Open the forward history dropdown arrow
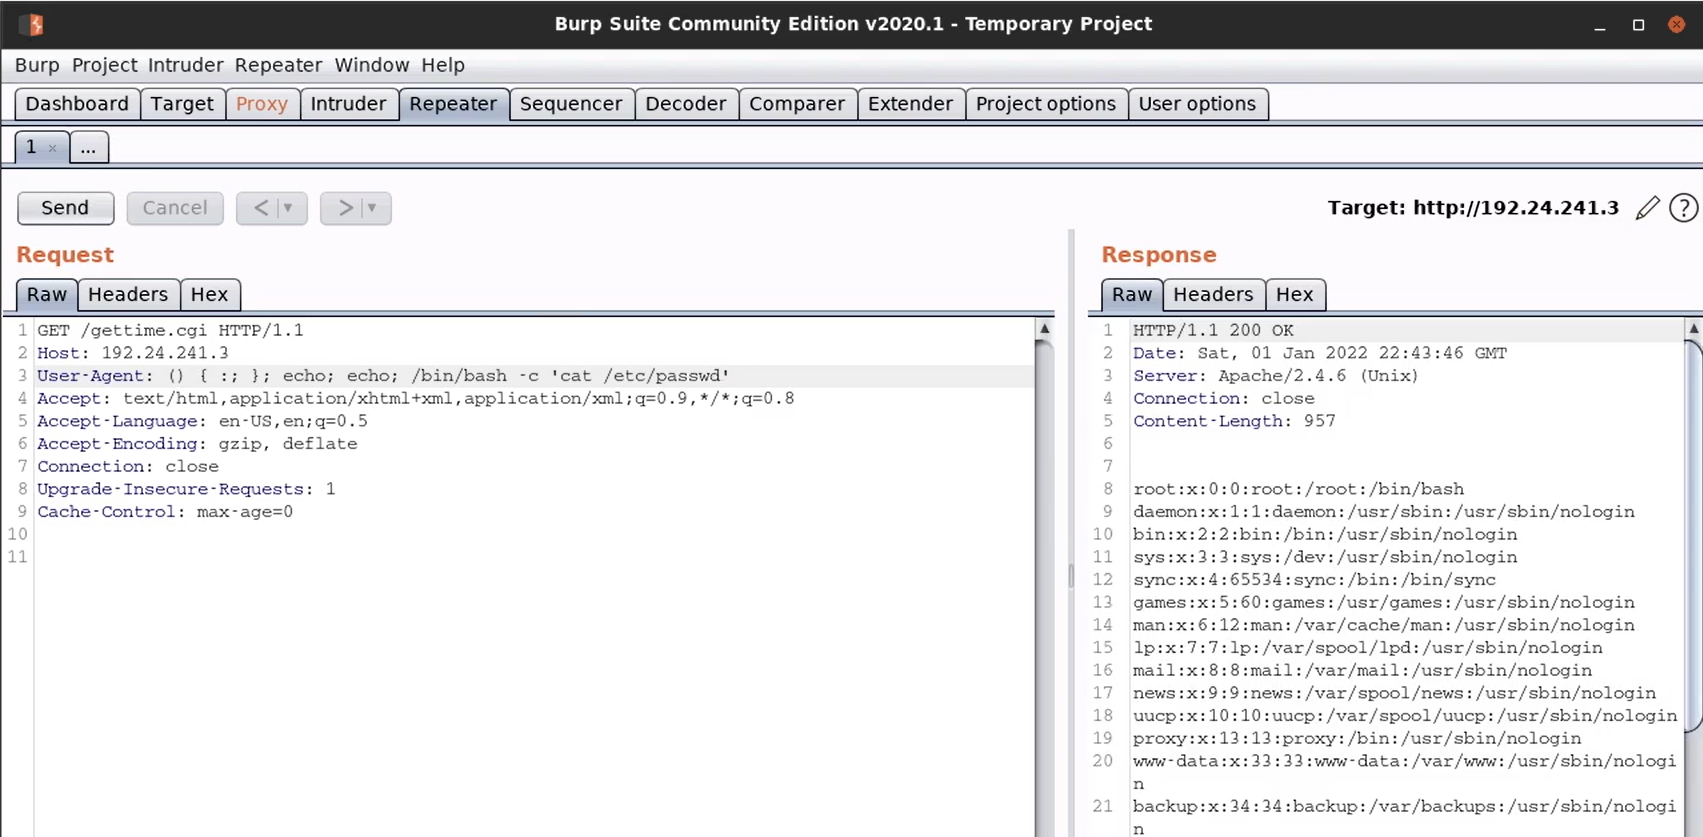This screenshot has height=837, width=1703. 372,208
